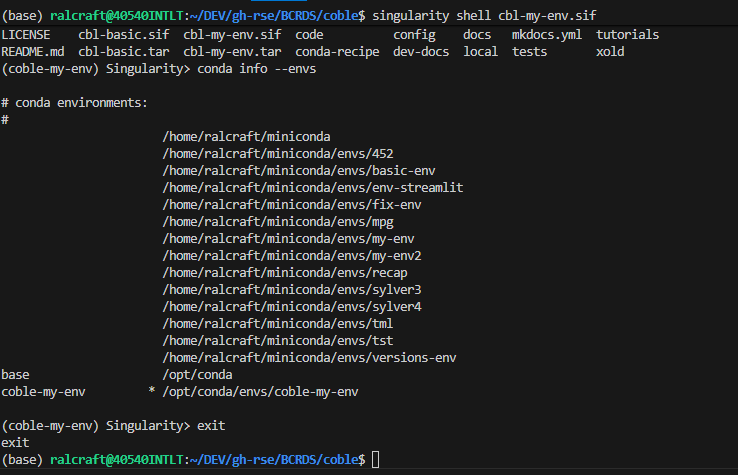Click the README.md file name
Image resolution: width=738 pixels, height=475 pixels.
[33, 52]
